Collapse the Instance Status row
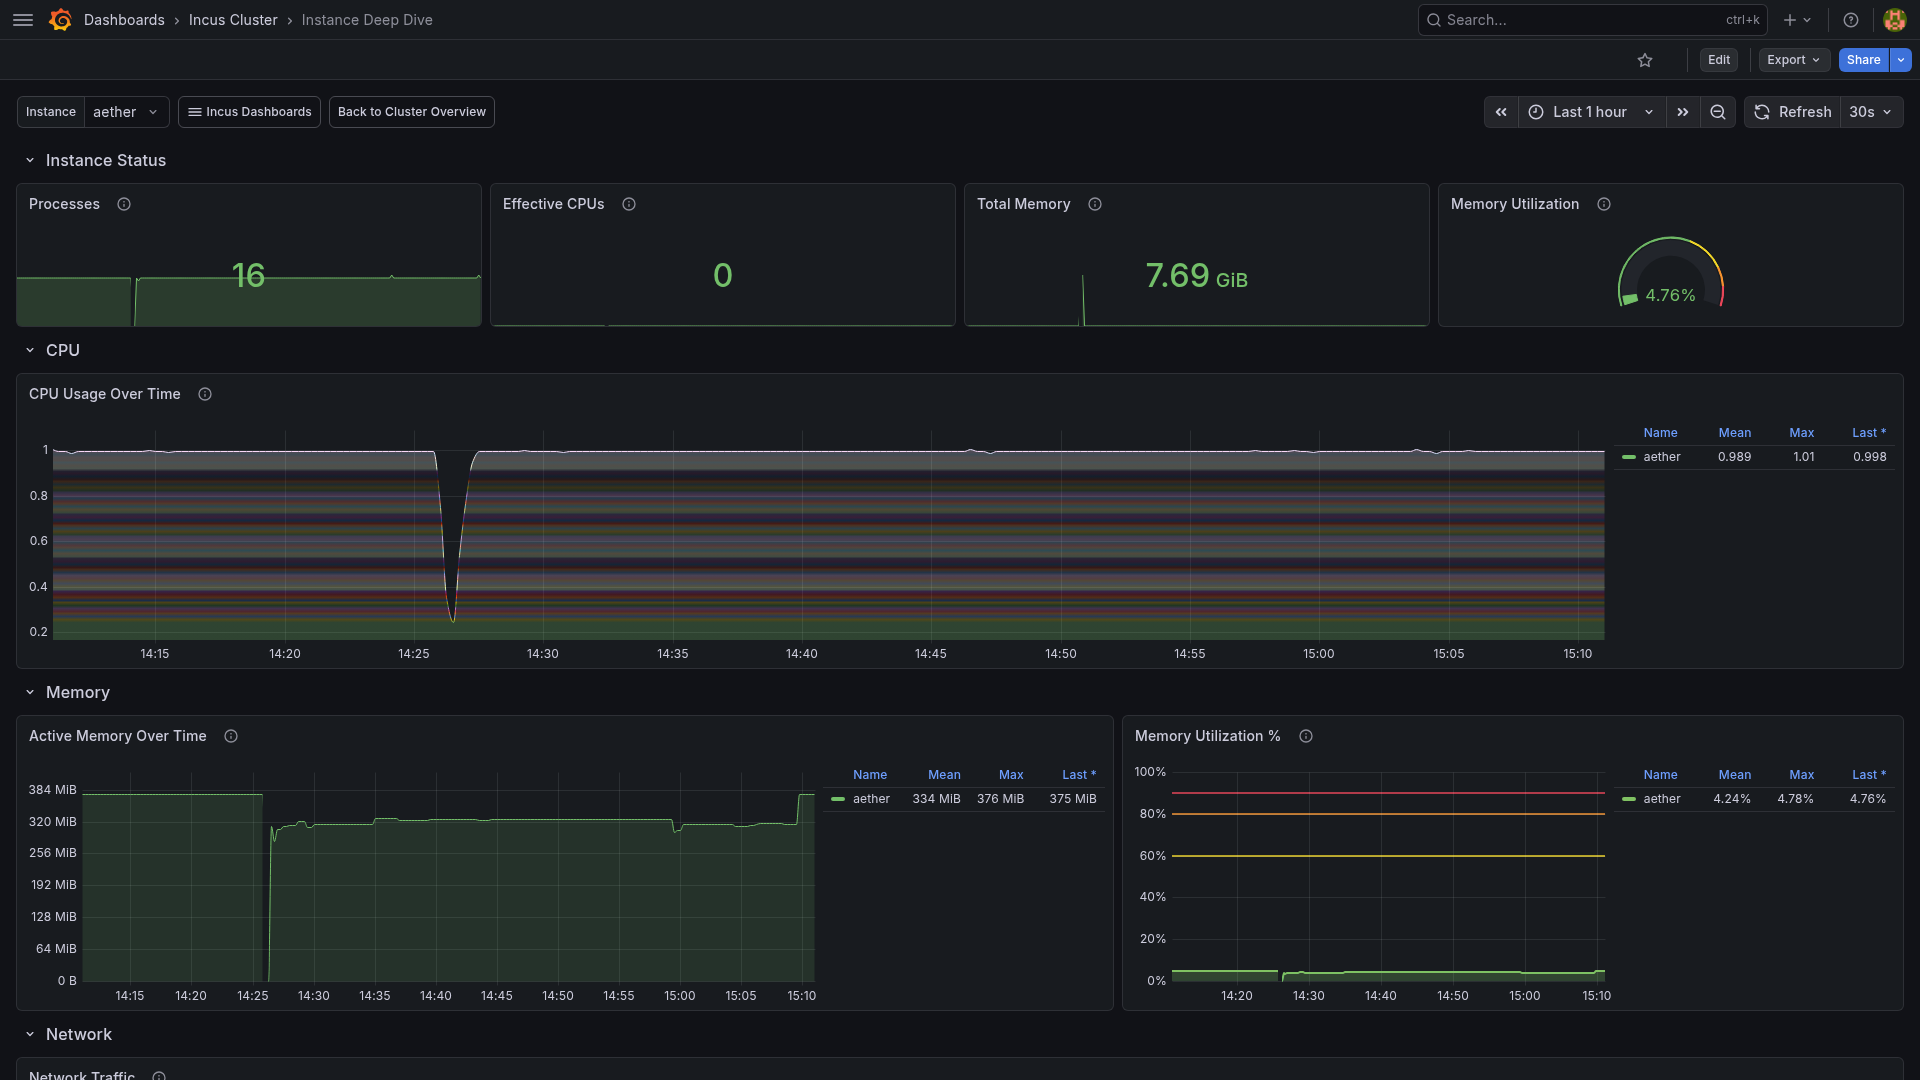 [30, 161]
